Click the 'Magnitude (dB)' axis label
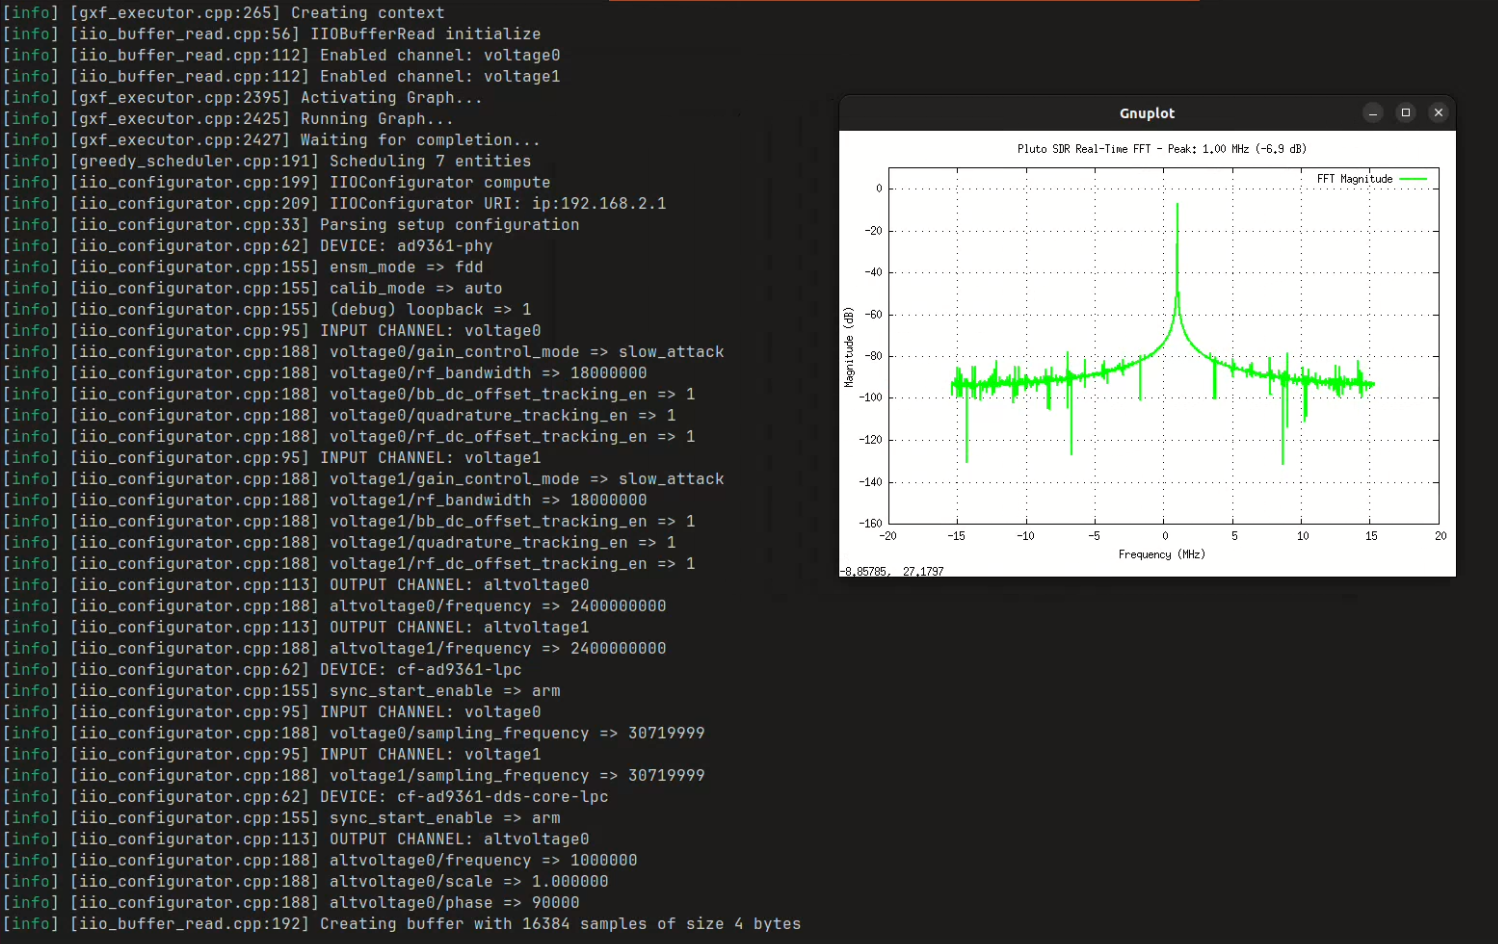This screenshot has height=944, width=1498. [849, 347]
